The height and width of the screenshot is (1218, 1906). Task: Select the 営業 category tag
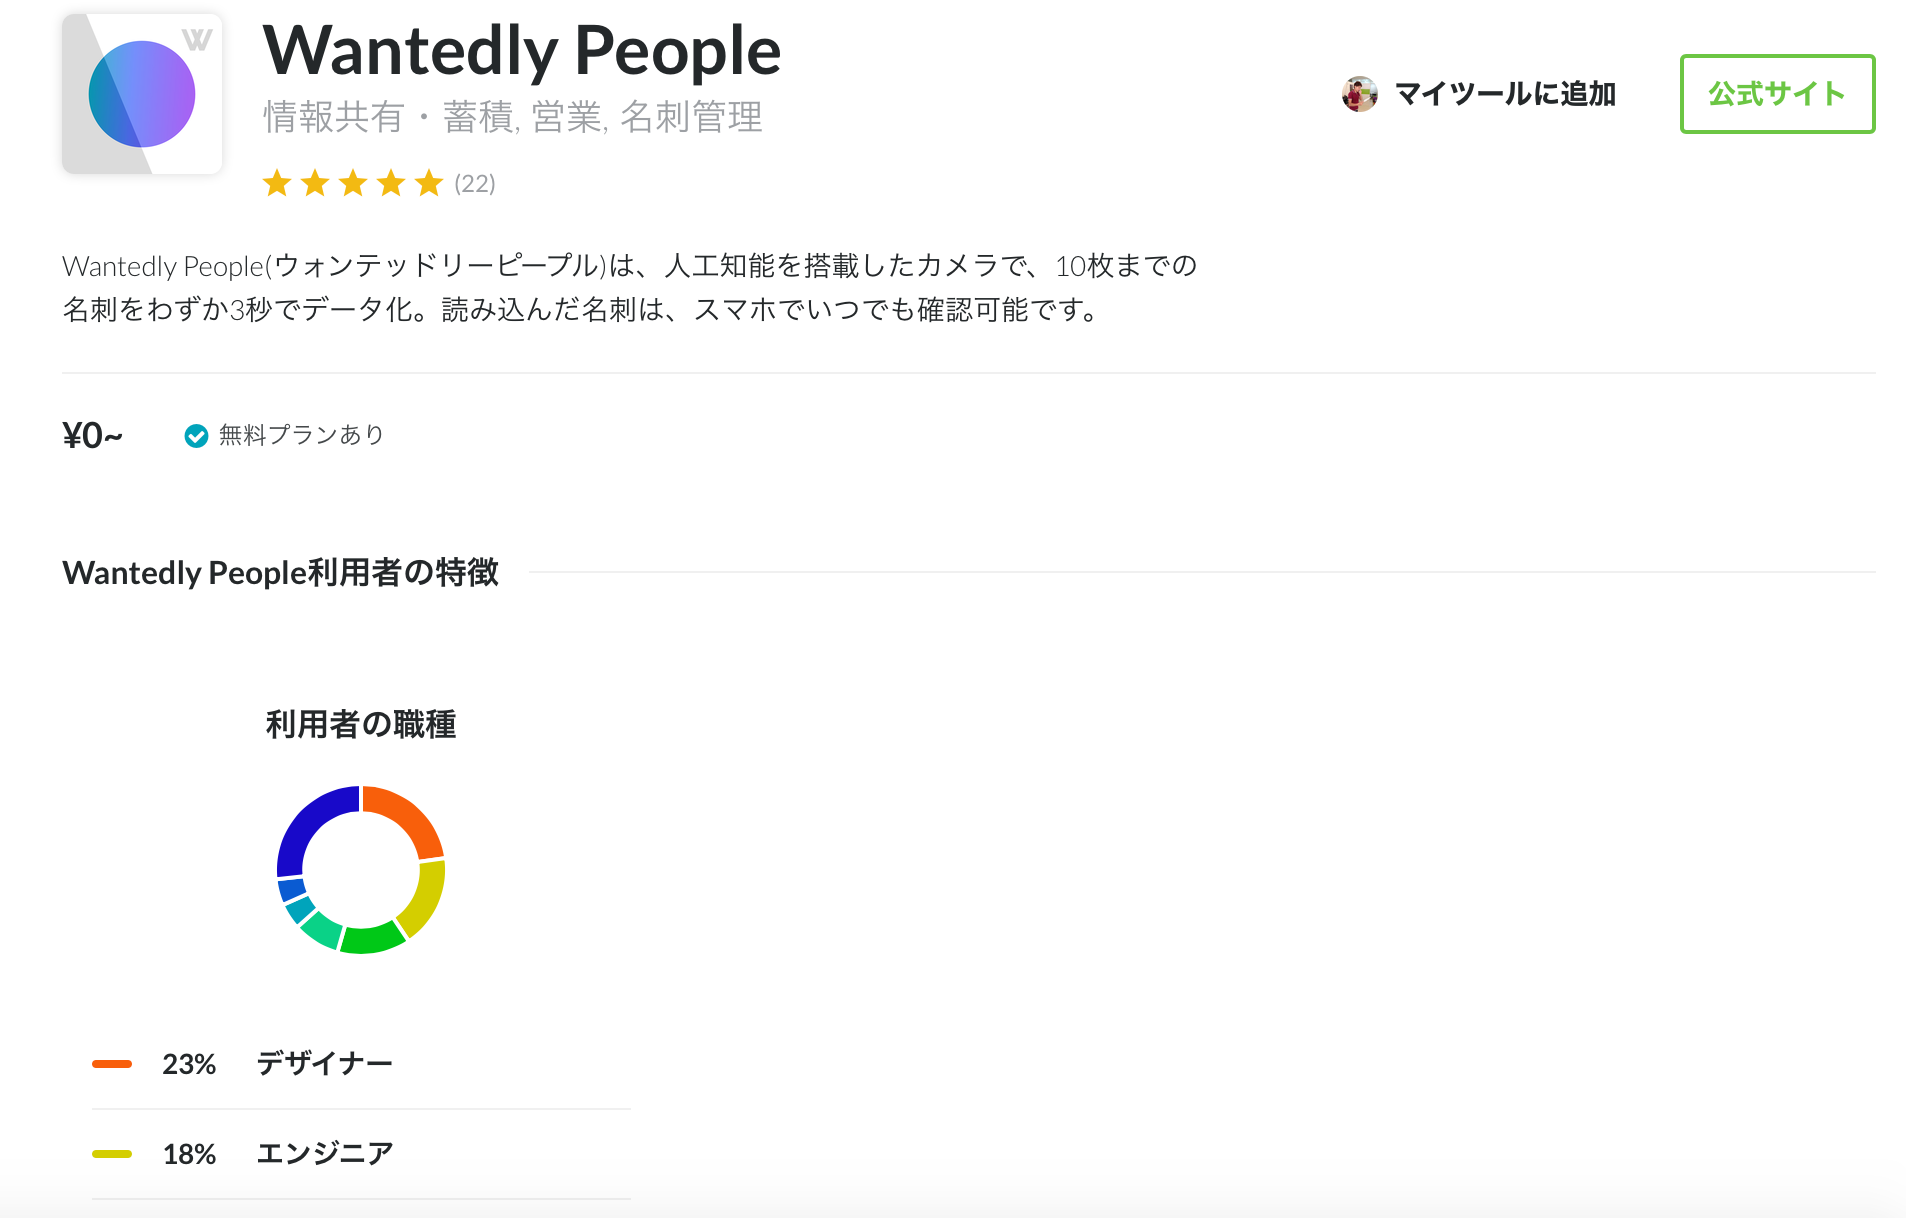(x=566, y=117)
